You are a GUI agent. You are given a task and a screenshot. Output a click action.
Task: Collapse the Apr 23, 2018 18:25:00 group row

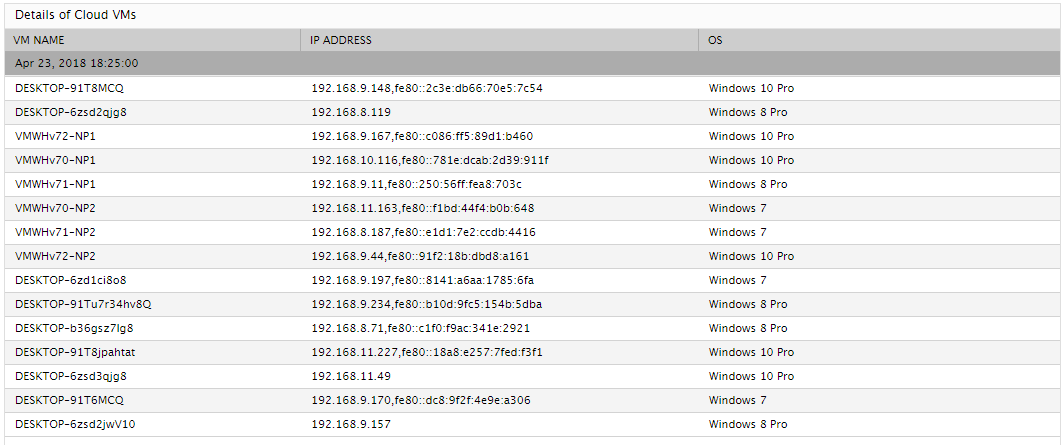coord(531,64)
